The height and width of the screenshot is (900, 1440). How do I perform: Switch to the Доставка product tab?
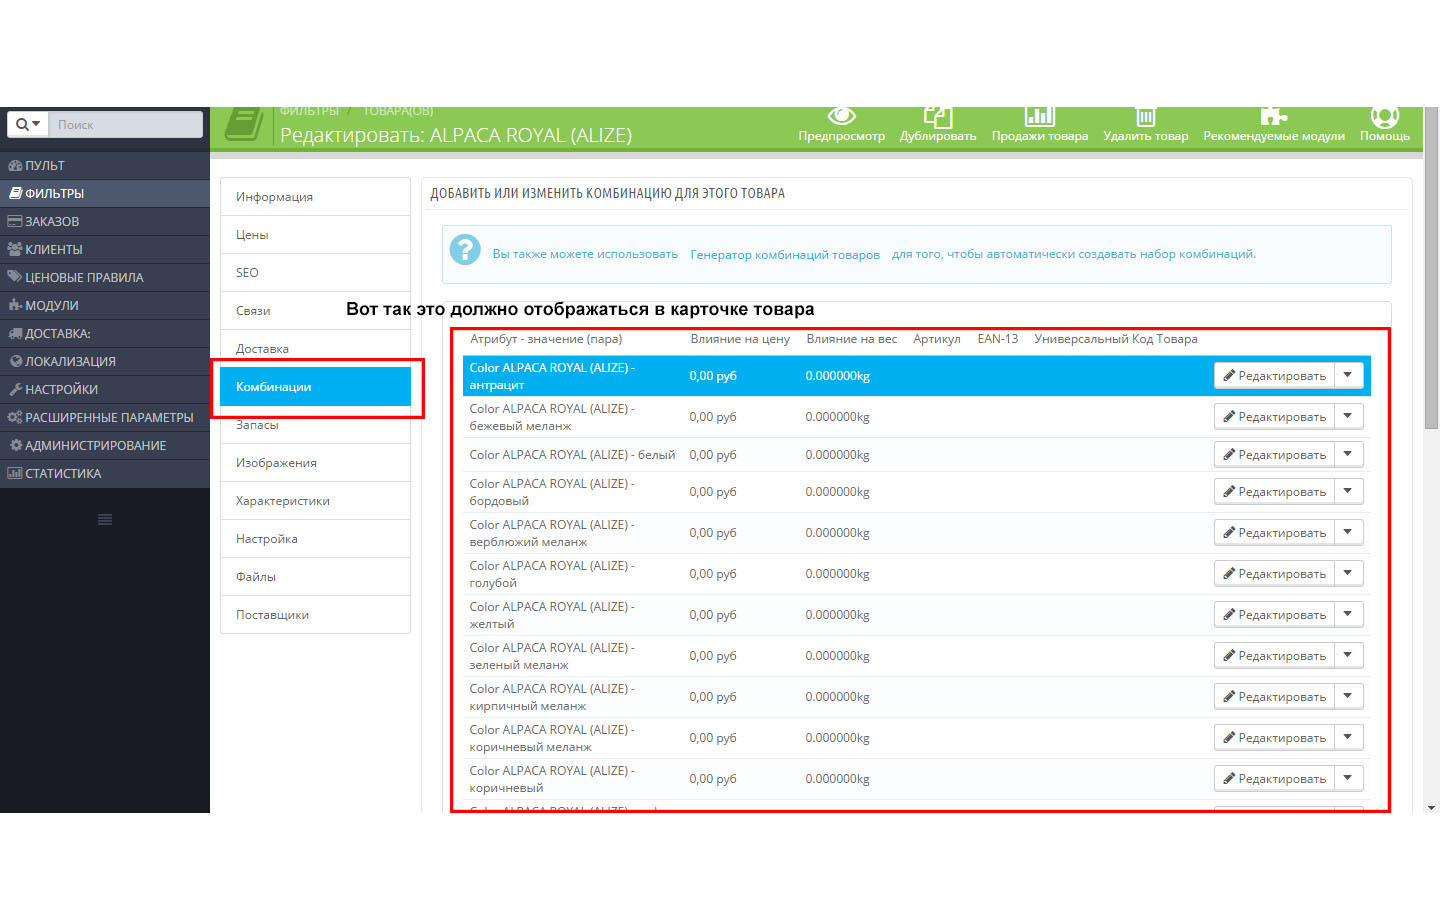[x=315, y=349]
